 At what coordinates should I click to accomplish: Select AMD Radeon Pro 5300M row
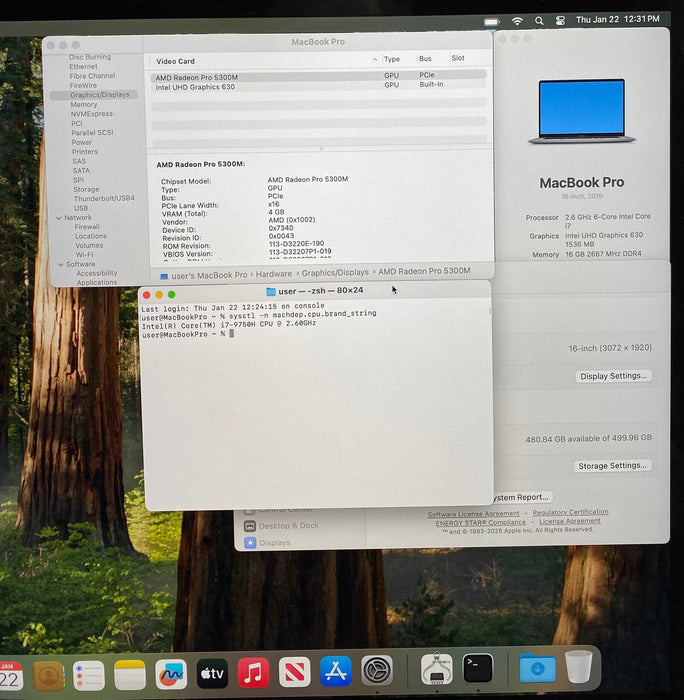pos(319,76)
